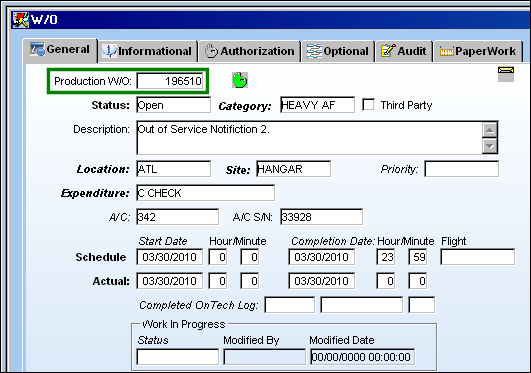This screenshot has height=373, width=531.
Task: Click Schedule completion minute field 59
Action: (418, 257)
